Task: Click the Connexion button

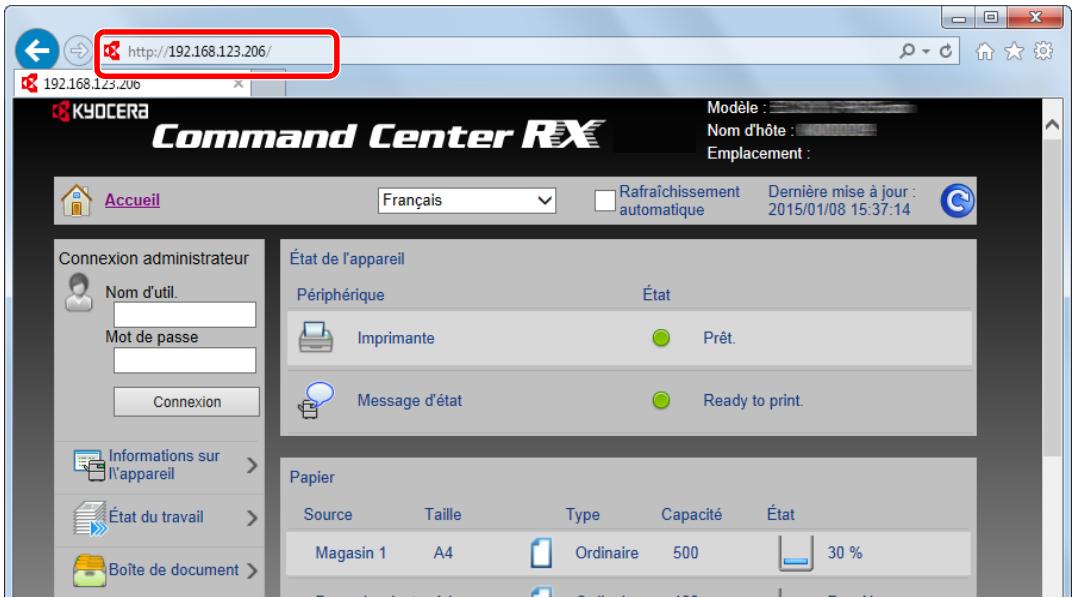Action: (x=187, y=402)
